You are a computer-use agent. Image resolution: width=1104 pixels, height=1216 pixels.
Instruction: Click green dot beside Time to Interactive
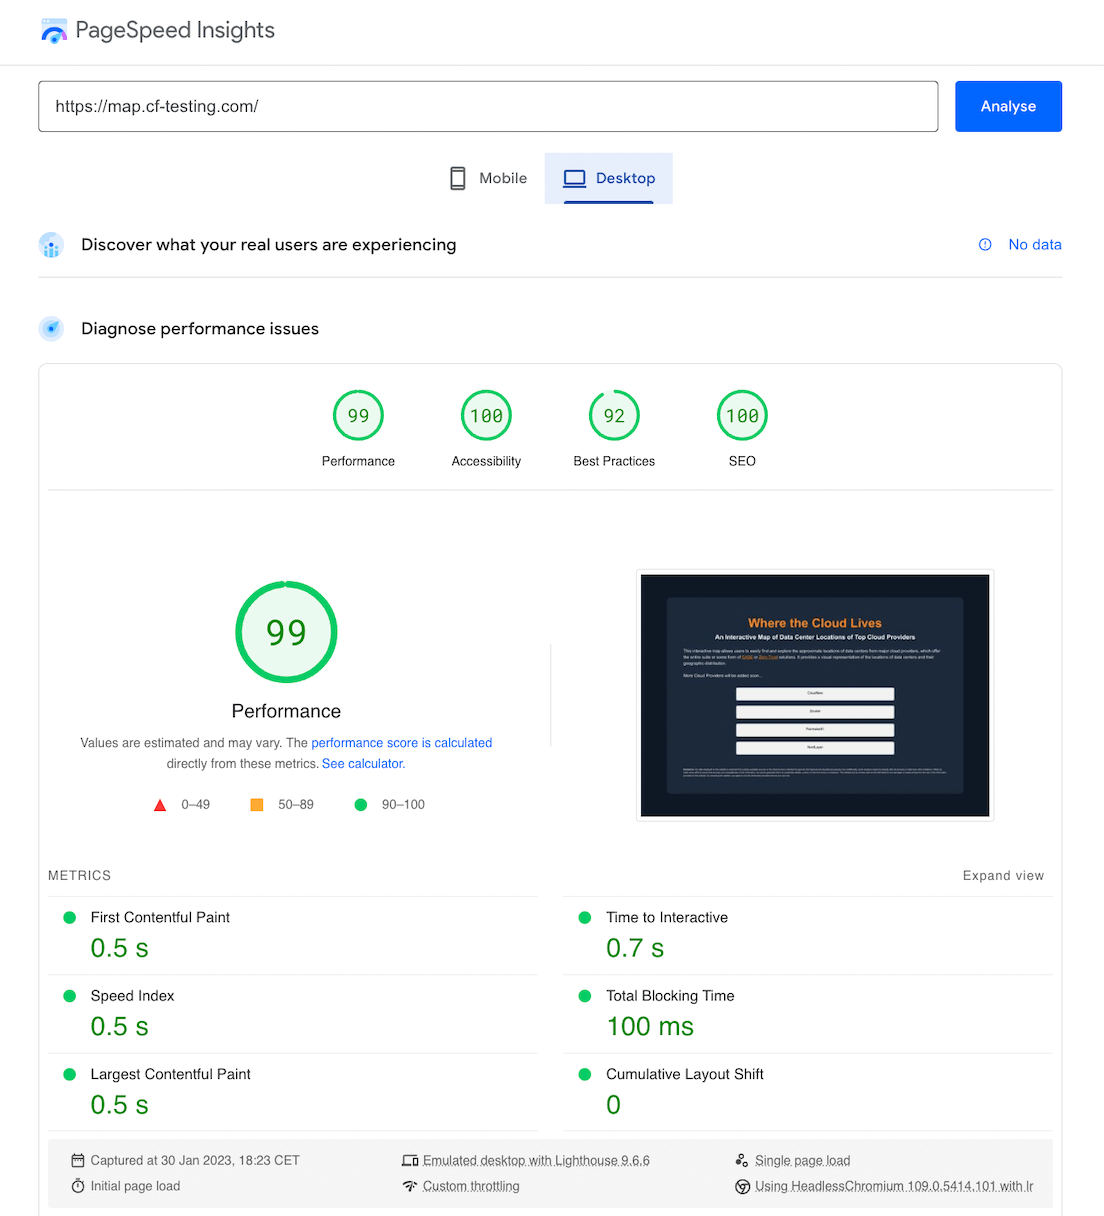pos(585,918)
